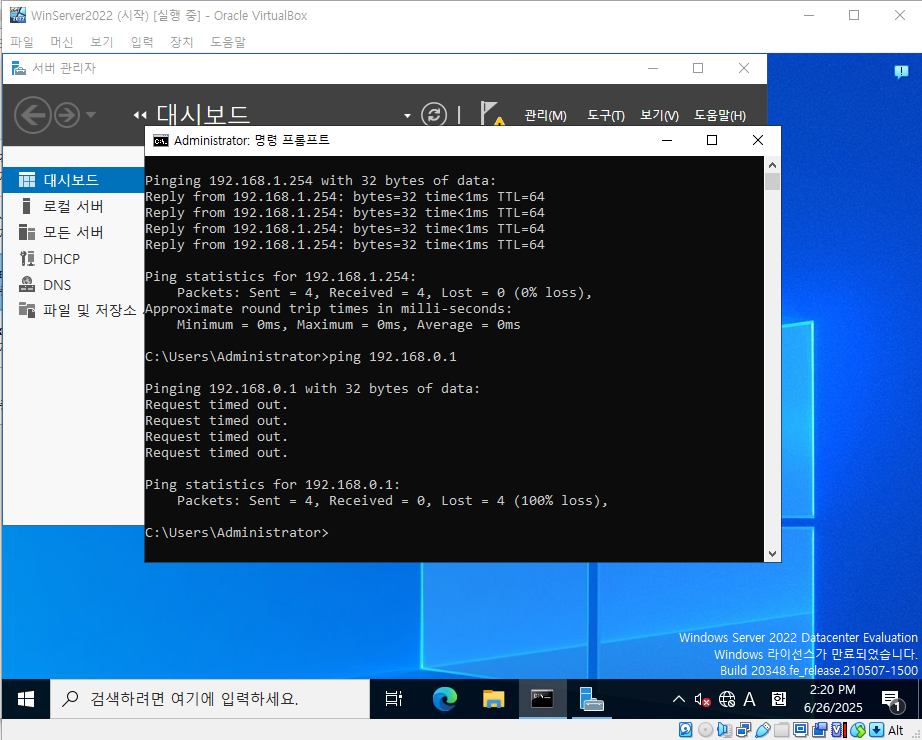Image resolution: width=922 pixels, height=740 pixels.
Task: Click the 'ping 192.168.0.1' command line
Action: [x=300, y=356]
